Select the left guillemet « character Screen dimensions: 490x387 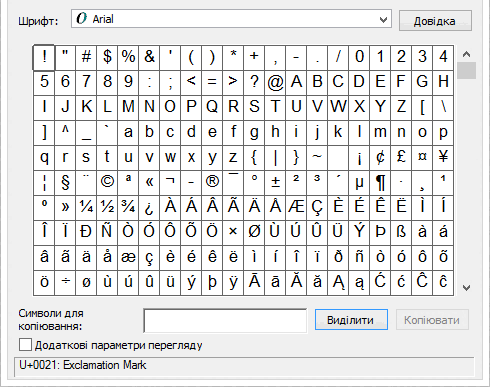tap(149, 182)
